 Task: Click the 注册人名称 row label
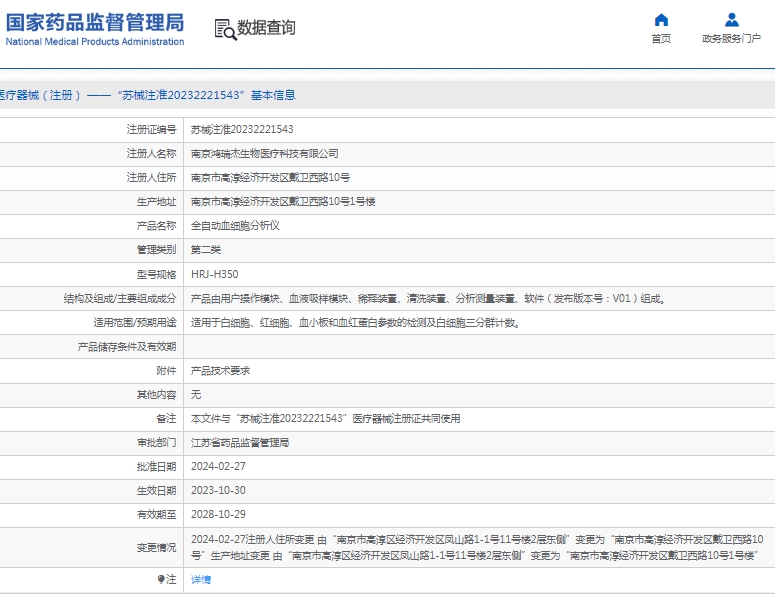pyautogui.click(x=151, y=154)
